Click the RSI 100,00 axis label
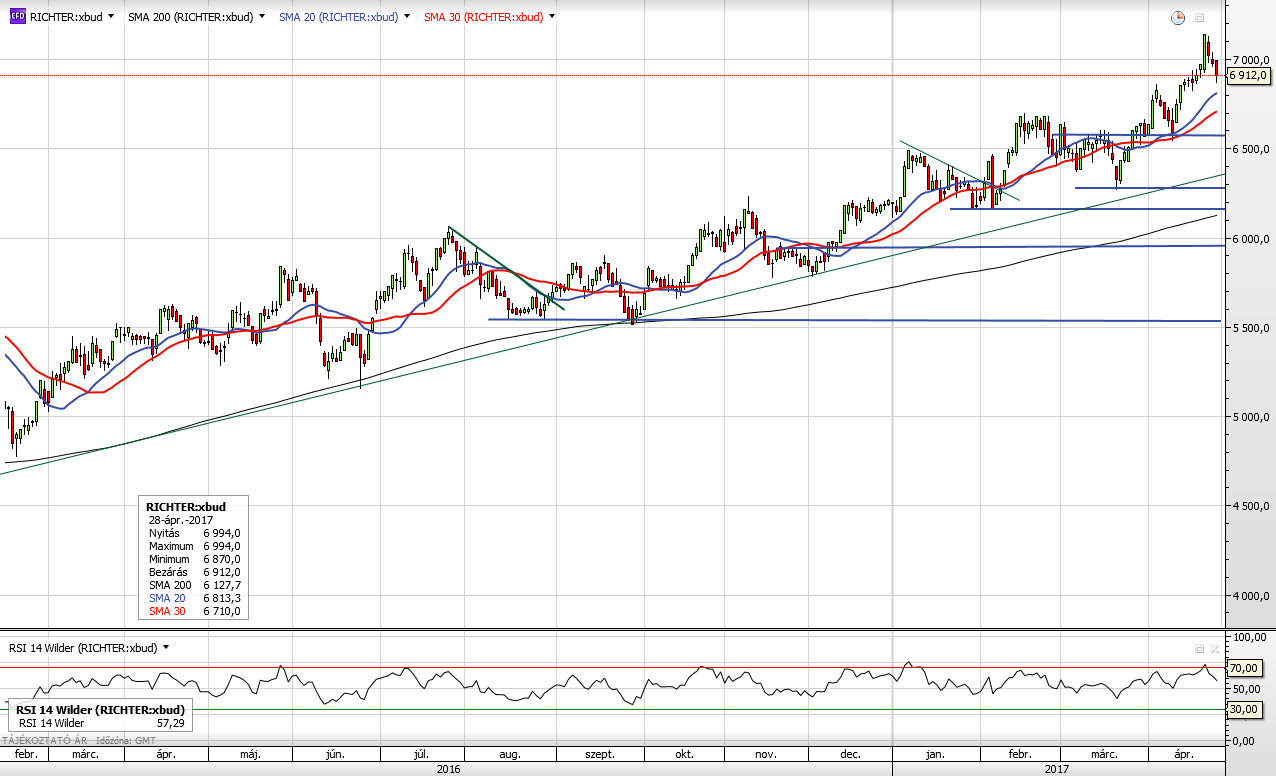 [x=1250, y=637]
